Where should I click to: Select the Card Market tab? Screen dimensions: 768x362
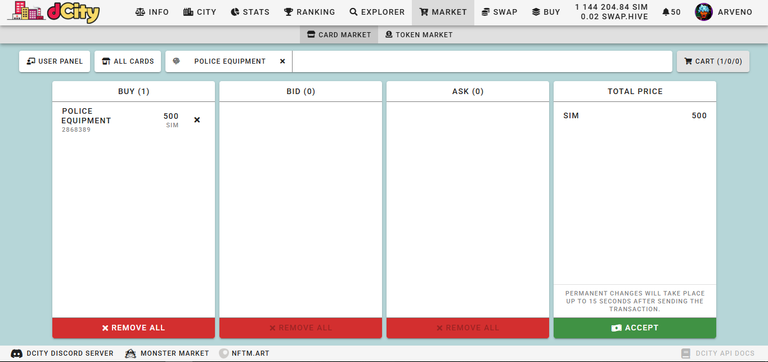[339, 35]
